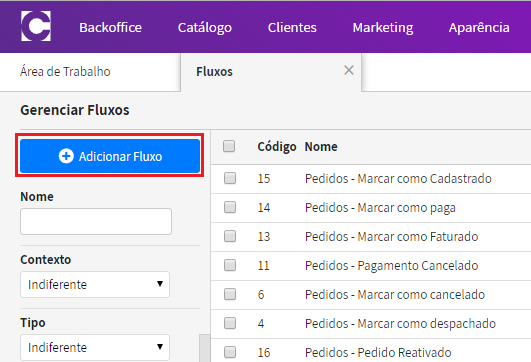Open the Marketing menu
The image size is (531, 362).
coord(383,27)
